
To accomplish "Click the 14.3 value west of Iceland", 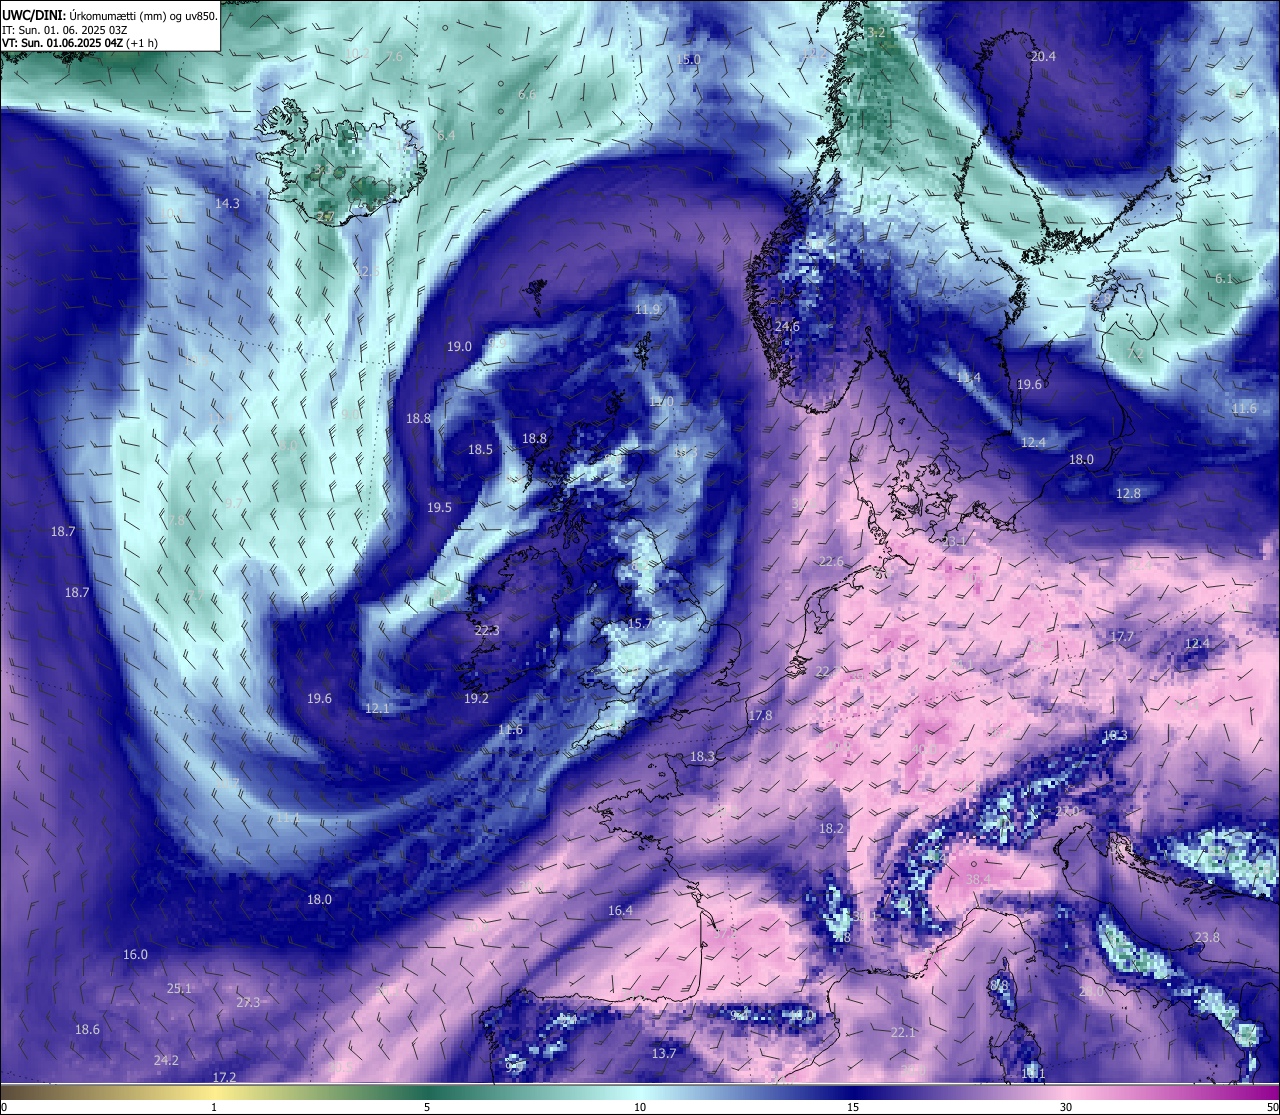I will 227,203.
